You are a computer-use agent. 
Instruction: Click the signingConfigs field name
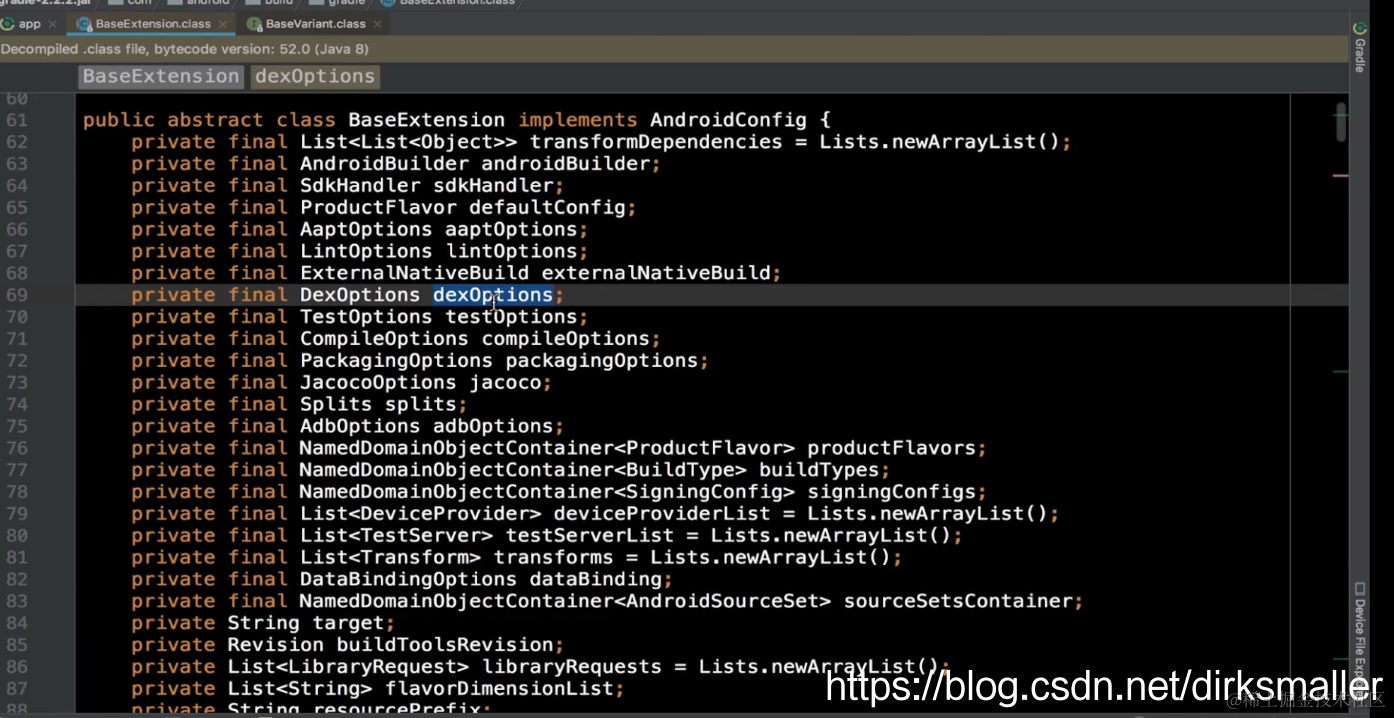891,492
